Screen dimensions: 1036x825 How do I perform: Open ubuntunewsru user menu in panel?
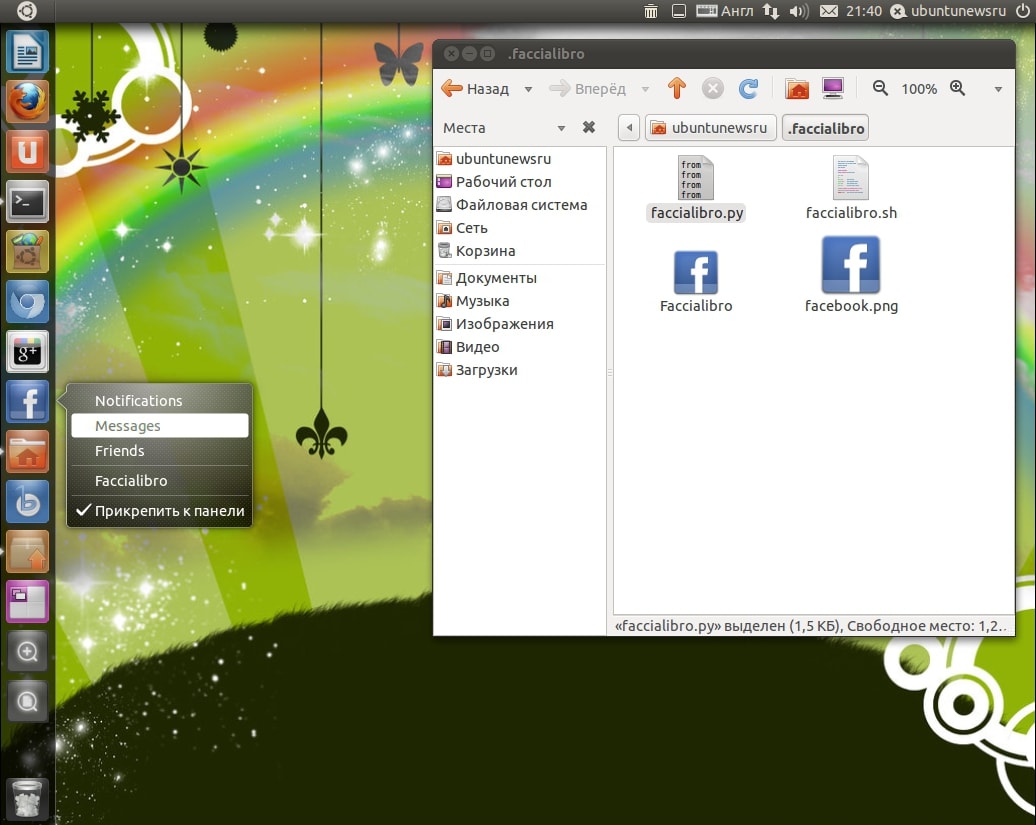[x=949, y=11]
